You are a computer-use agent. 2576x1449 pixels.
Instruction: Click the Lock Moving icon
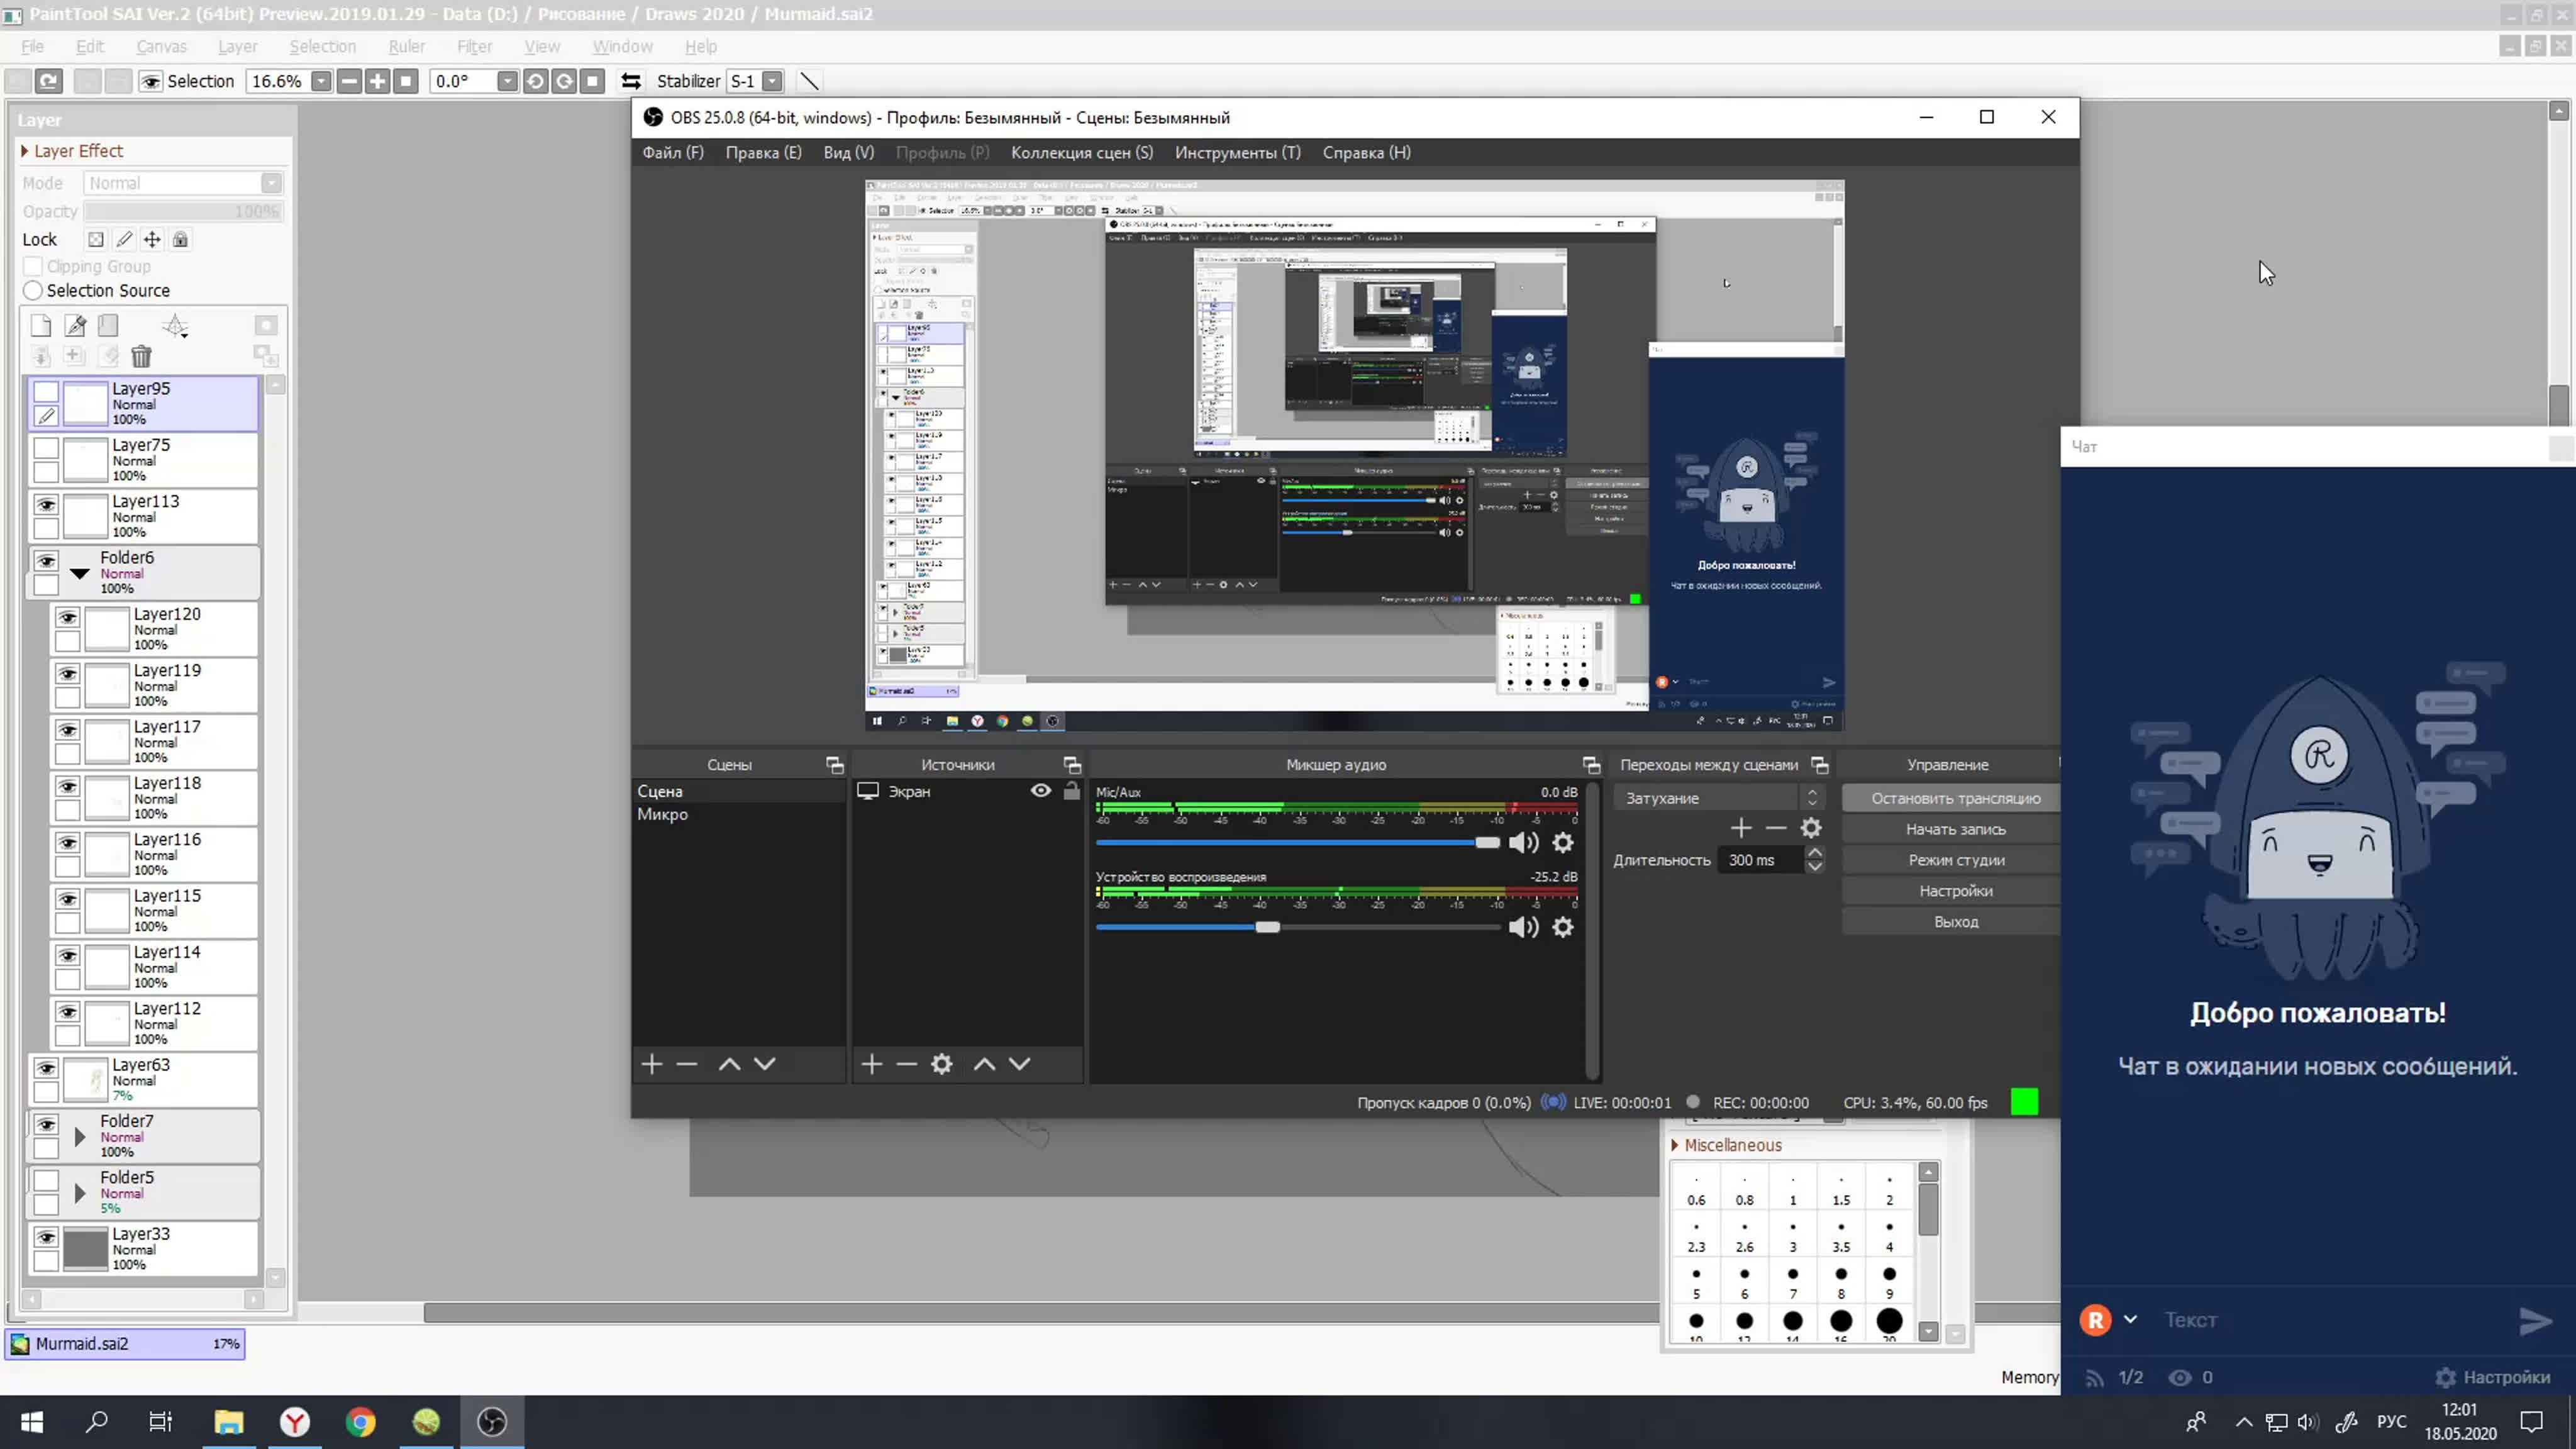152,239
